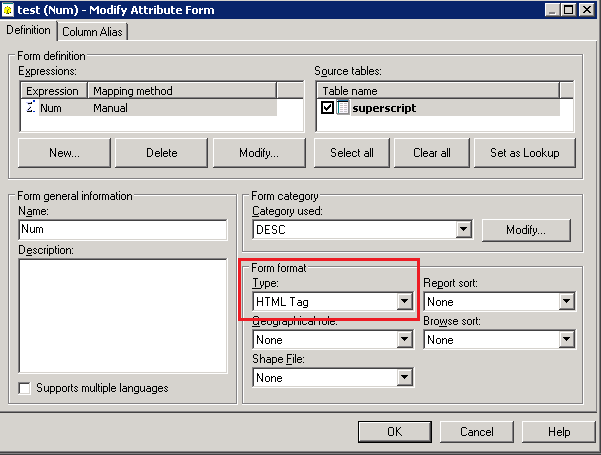
Task: Click Modify... next to Category used
Action: tap(526, 230)
